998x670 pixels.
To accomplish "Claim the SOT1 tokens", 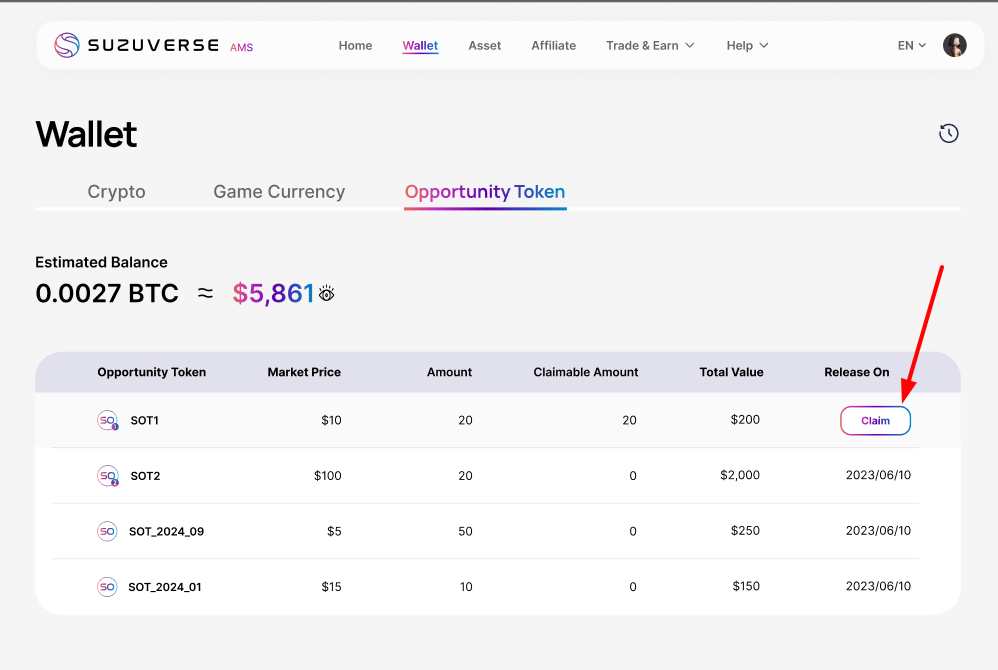I will pyautogui.click(x=875, y=421).
